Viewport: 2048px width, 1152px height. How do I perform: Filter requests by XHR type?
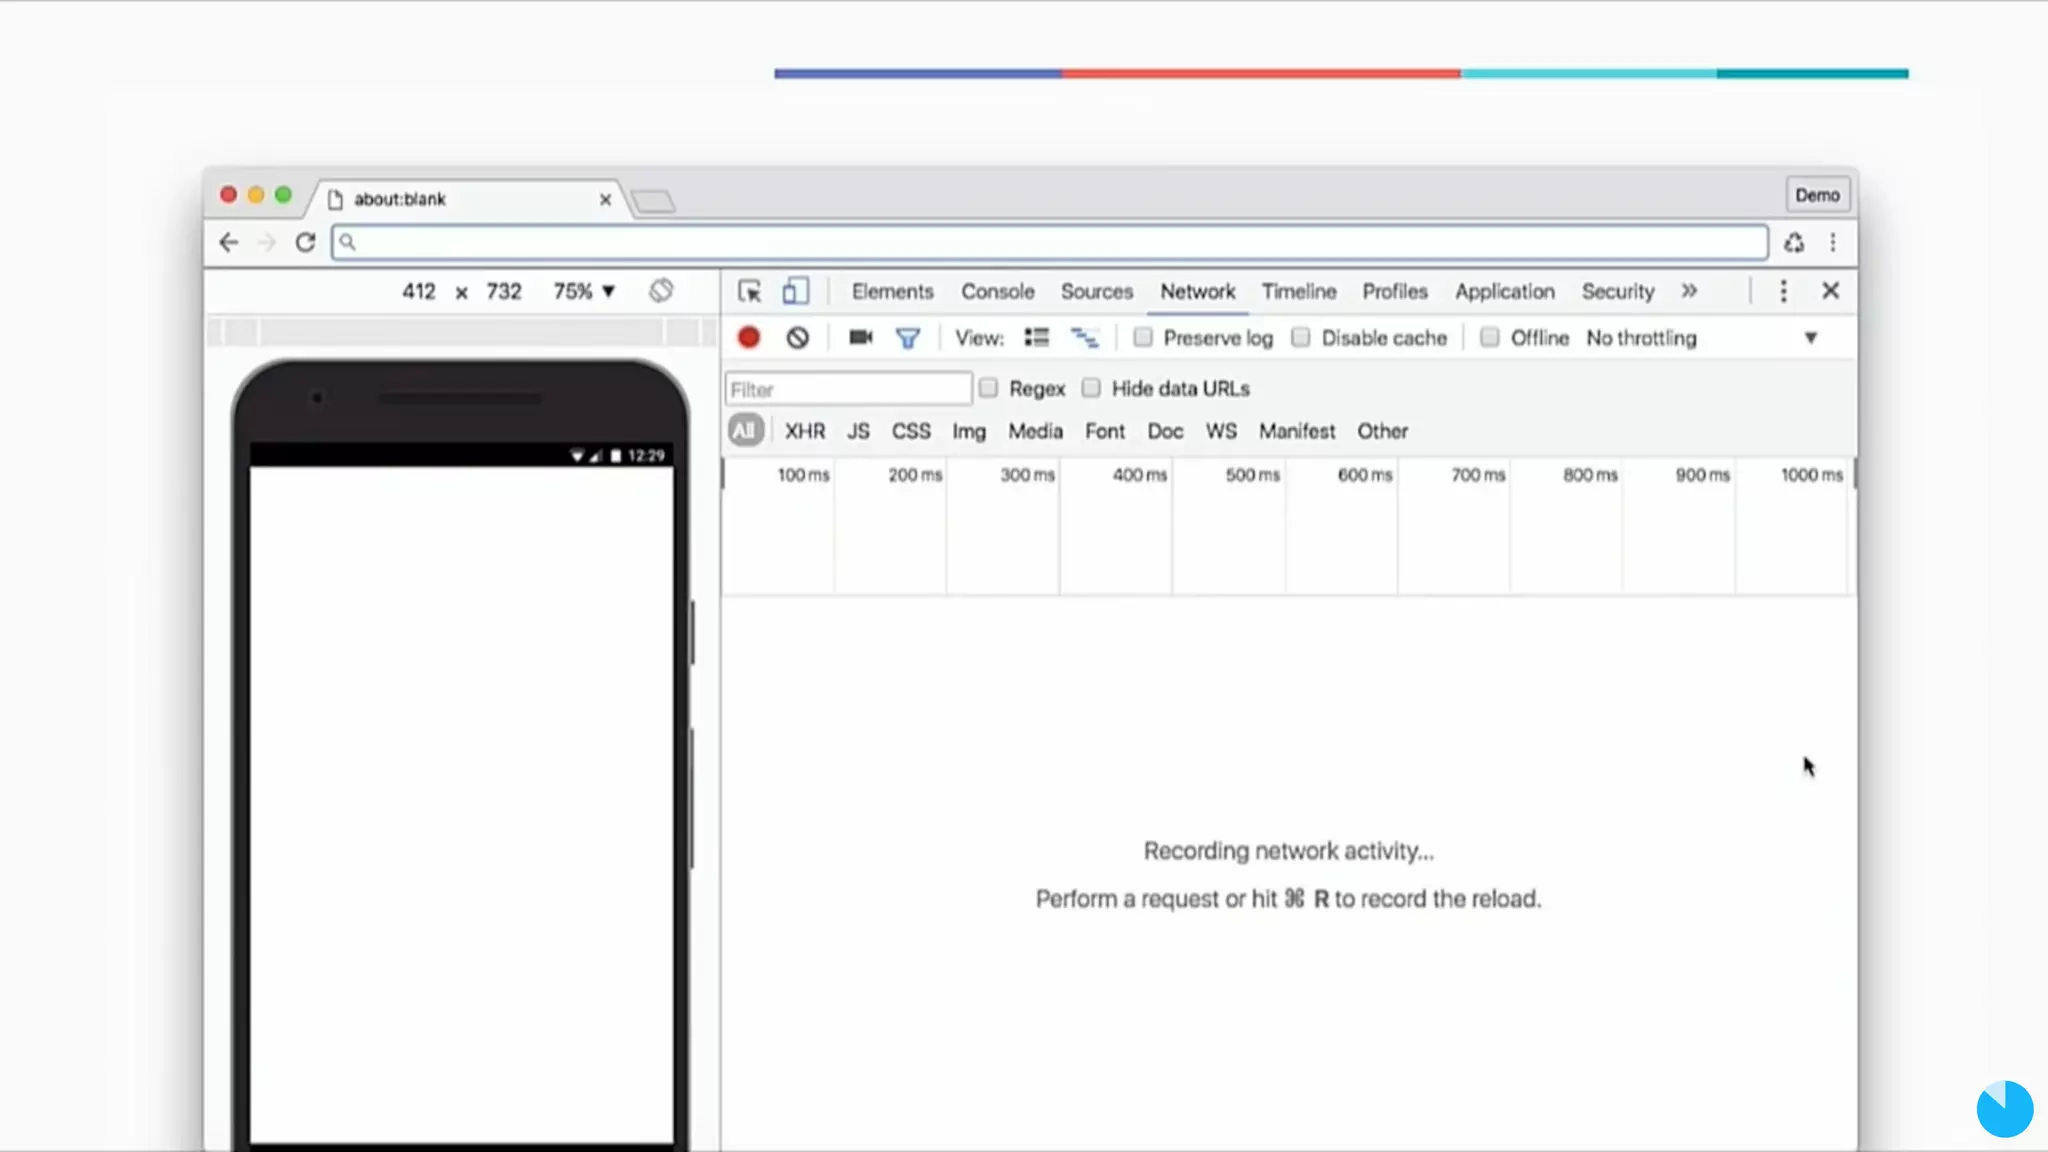pos(804,431)
